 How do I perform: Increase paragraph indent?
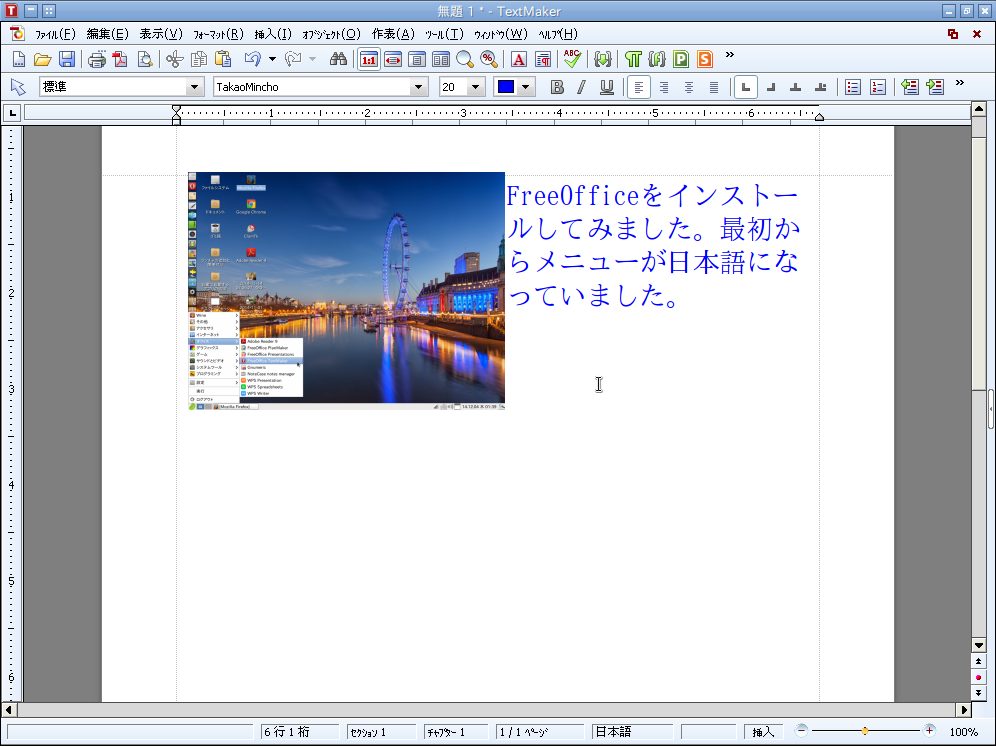point(935,87)
